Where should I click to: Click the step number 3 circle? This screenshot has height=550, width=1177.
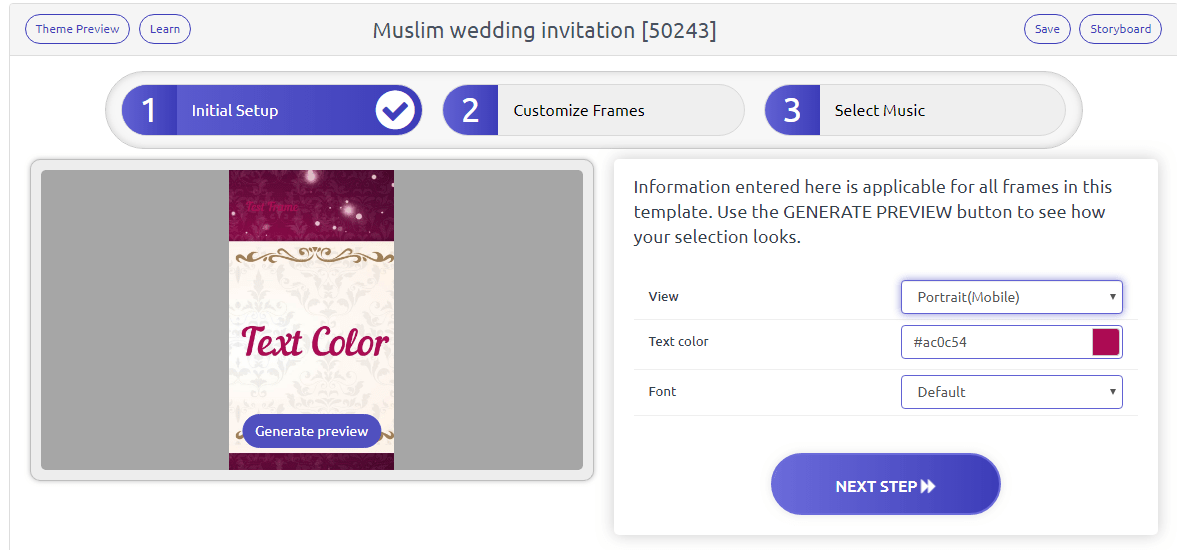(792, 110)
